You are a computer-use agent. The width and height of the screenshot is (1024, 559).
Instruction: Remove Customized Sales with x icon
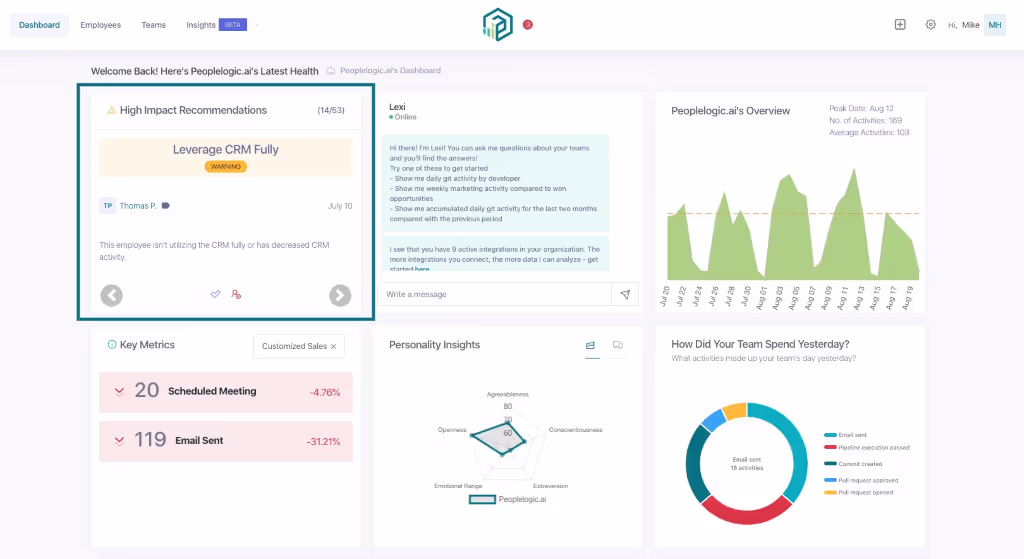[x=334, y=346]
